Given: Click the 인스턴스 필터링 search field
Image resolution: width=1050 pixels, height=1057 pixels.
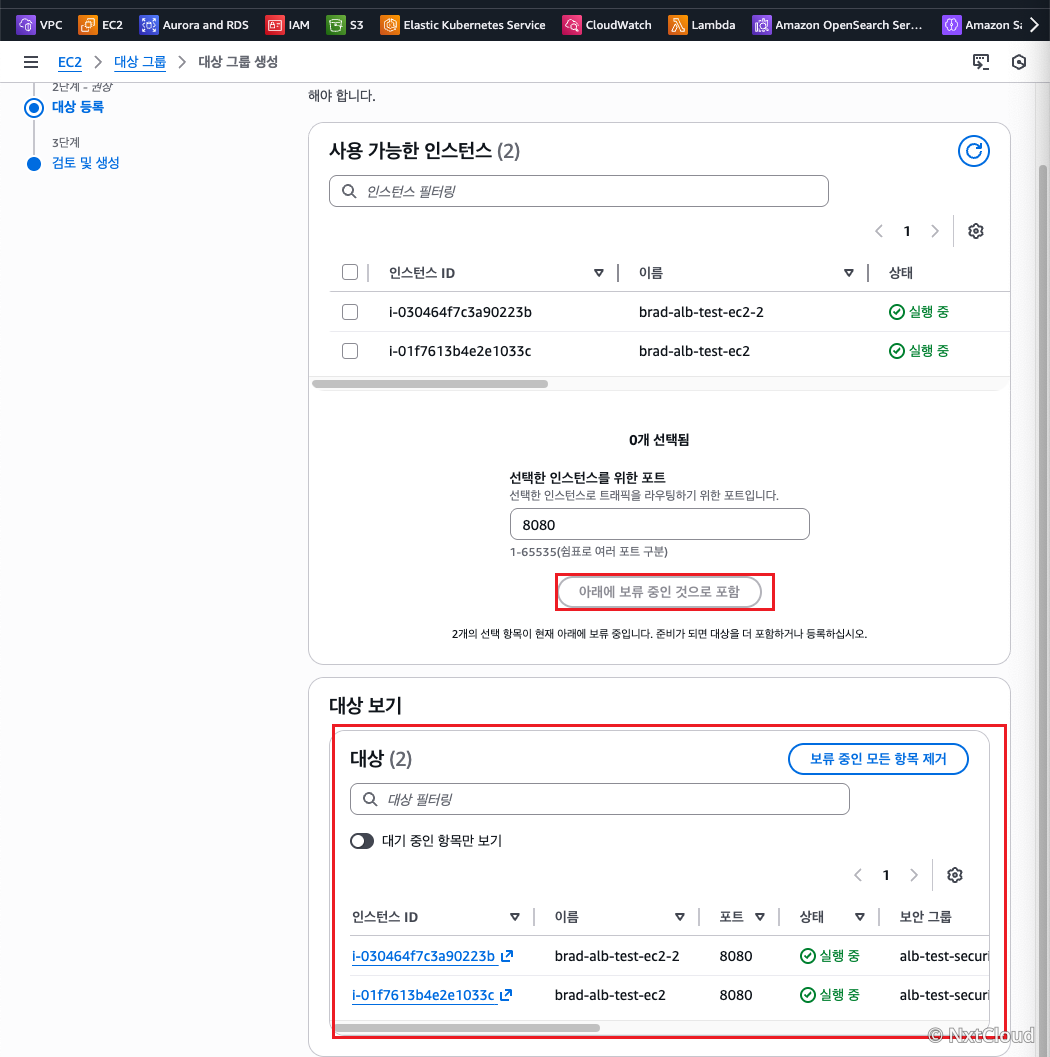Looking at the screenshot, I should pos(579,191).
